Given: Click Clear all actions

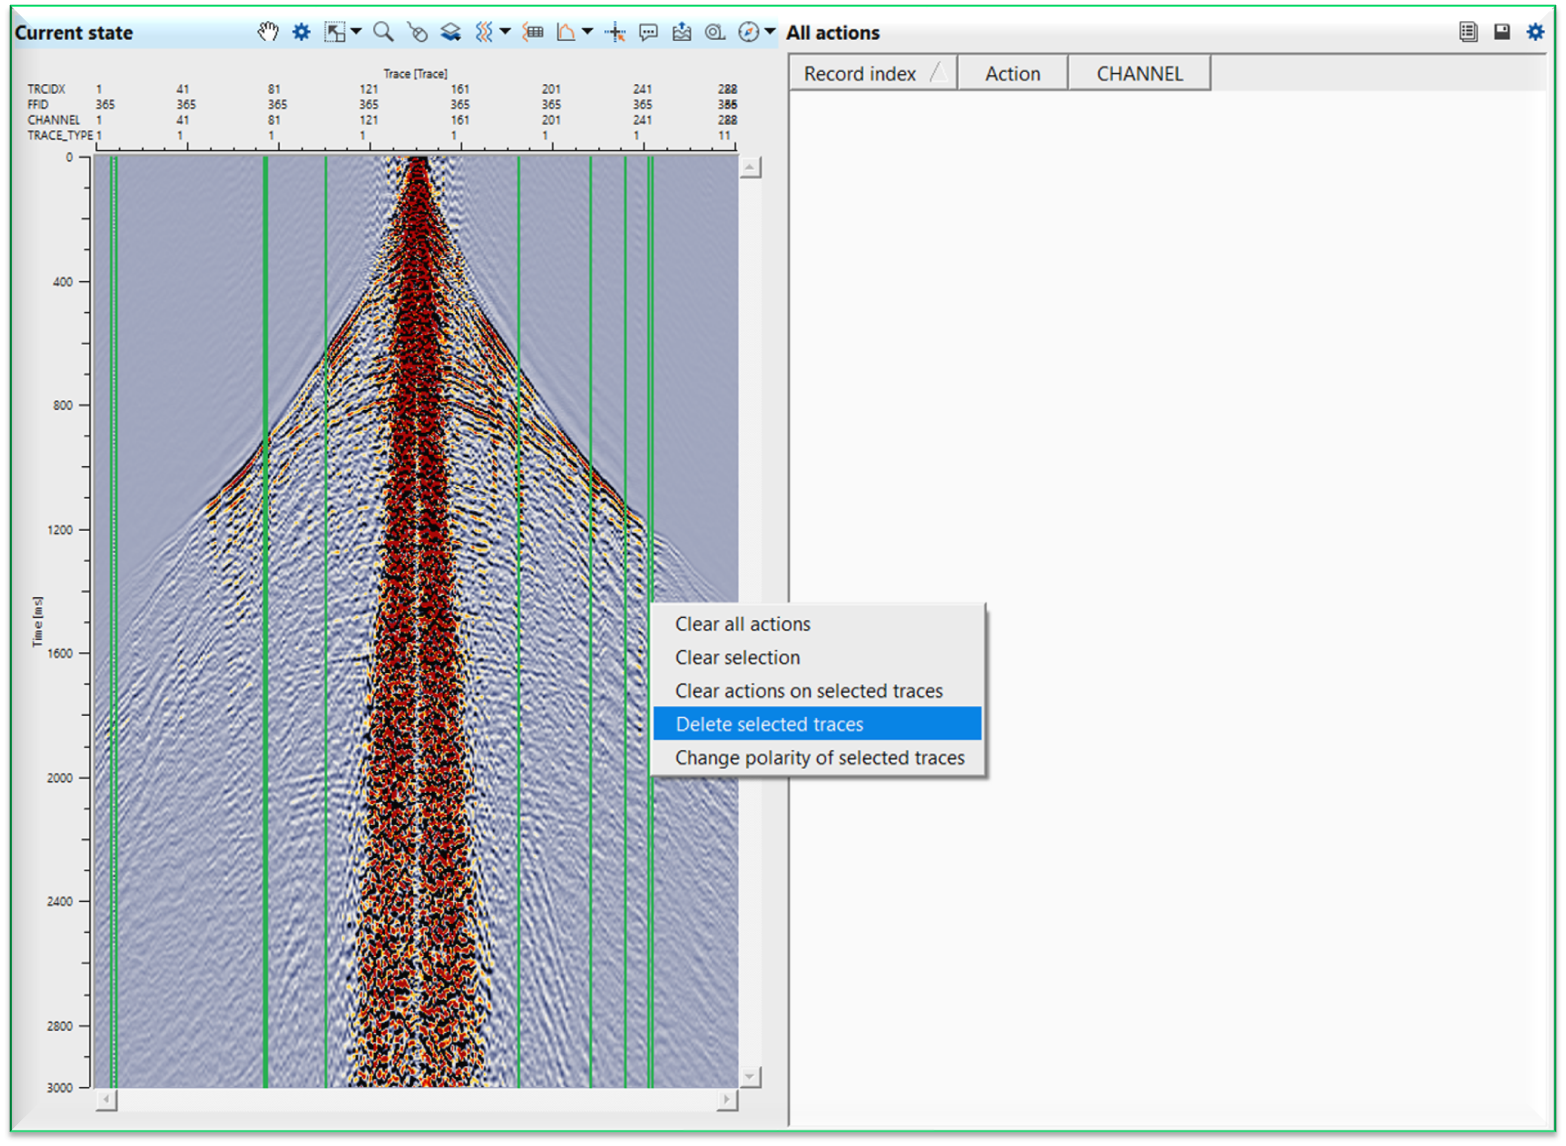Looking at the screenshot, I should tap(742, 623).
